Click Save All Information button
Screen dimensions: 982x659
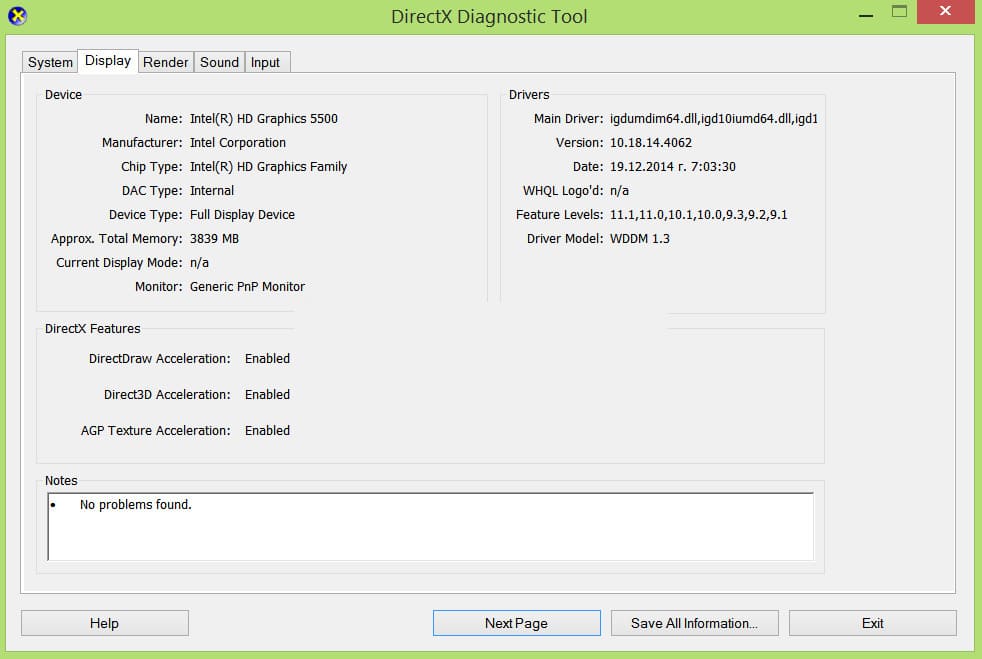pyautogui.click(x=694, y=623)
